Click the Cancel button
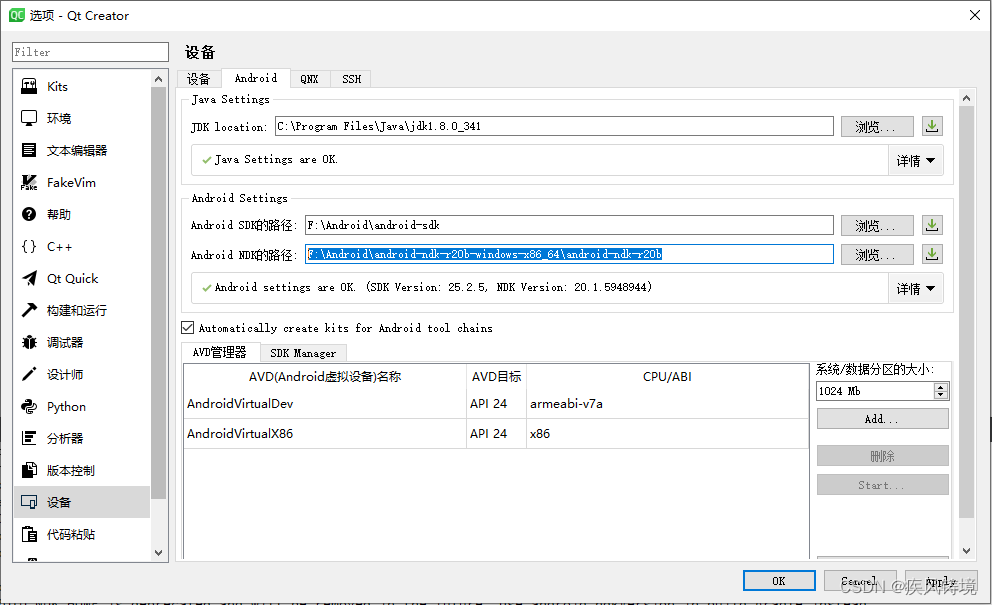 [860, 580]
